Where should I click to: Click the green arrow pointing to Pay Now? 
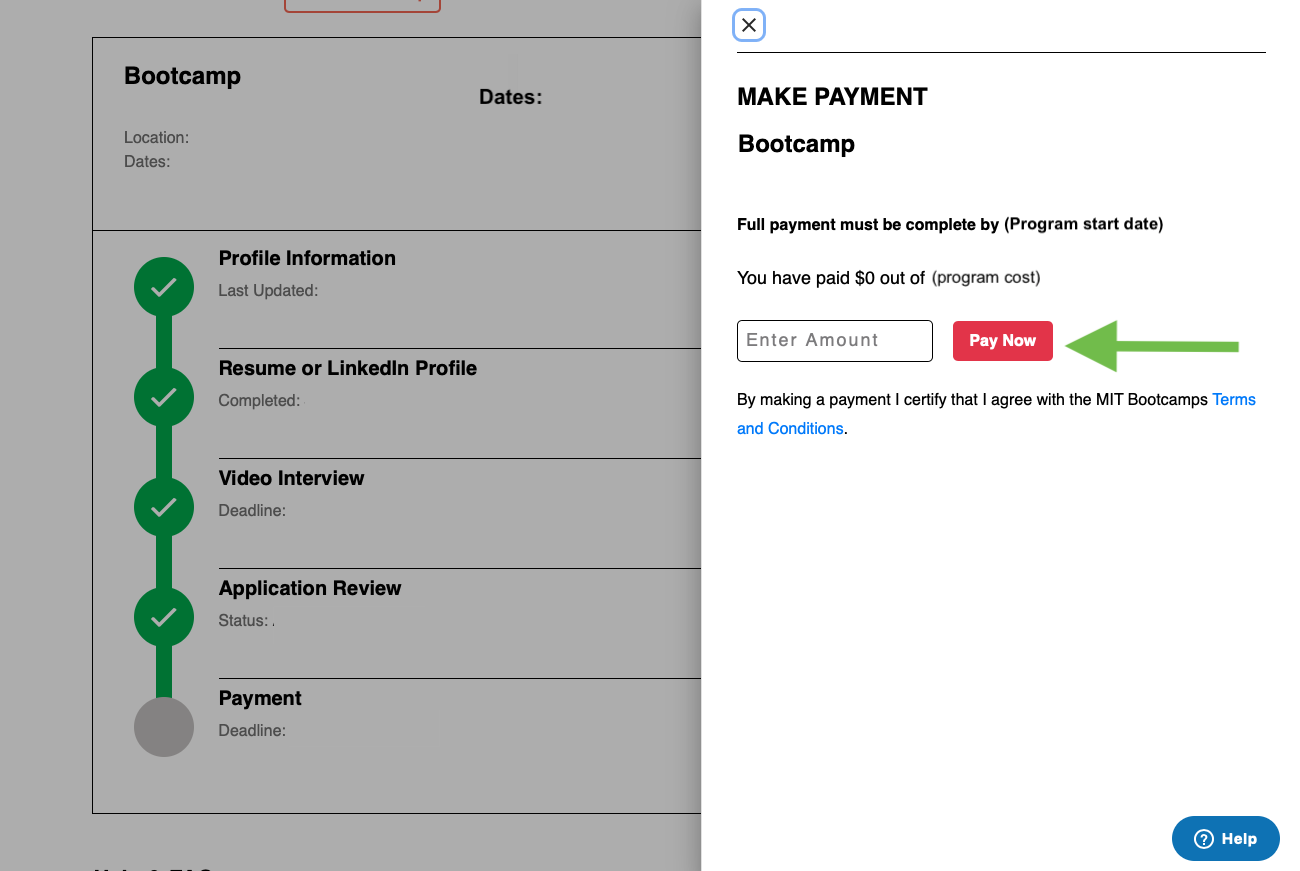point(1152,346)
